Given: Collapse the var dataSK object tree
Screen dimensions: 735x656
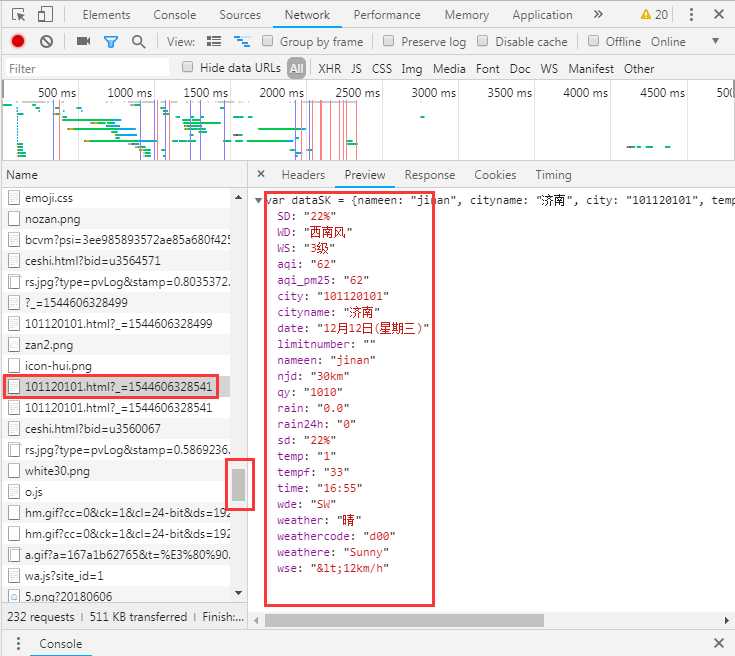Looking at the screenshot, I should coord(258,201).
